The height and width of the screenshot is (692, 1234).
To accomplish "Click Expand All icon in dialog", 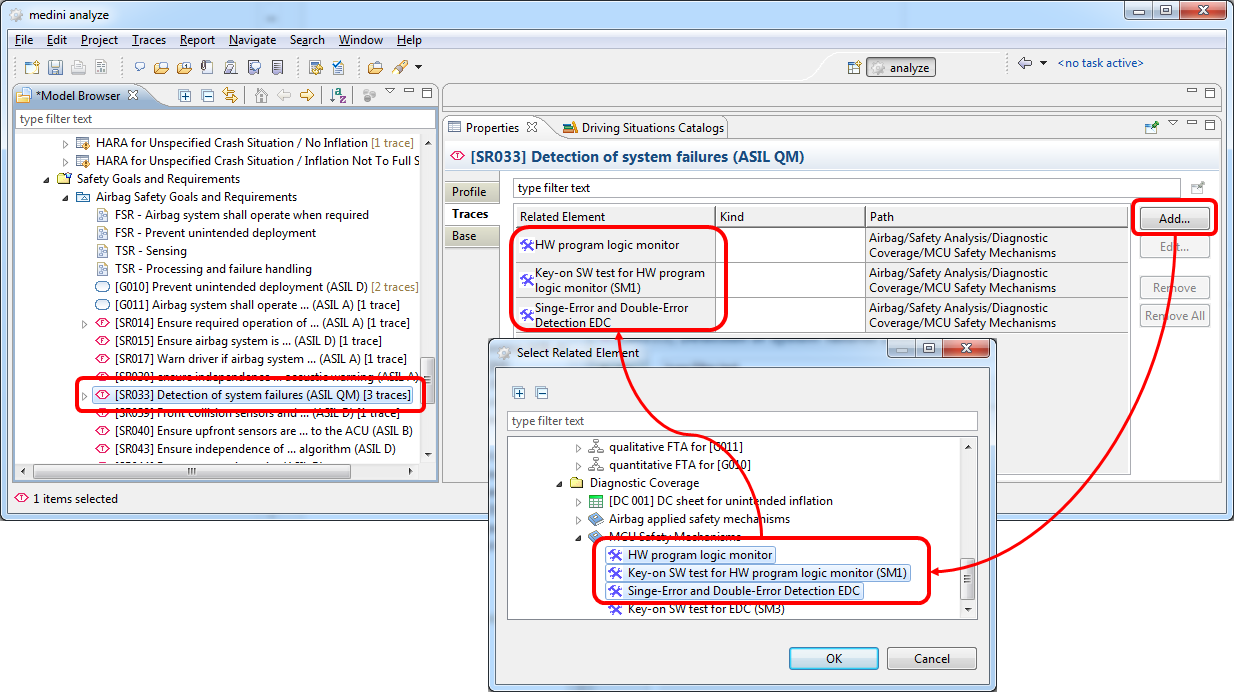I will (519, 393).
